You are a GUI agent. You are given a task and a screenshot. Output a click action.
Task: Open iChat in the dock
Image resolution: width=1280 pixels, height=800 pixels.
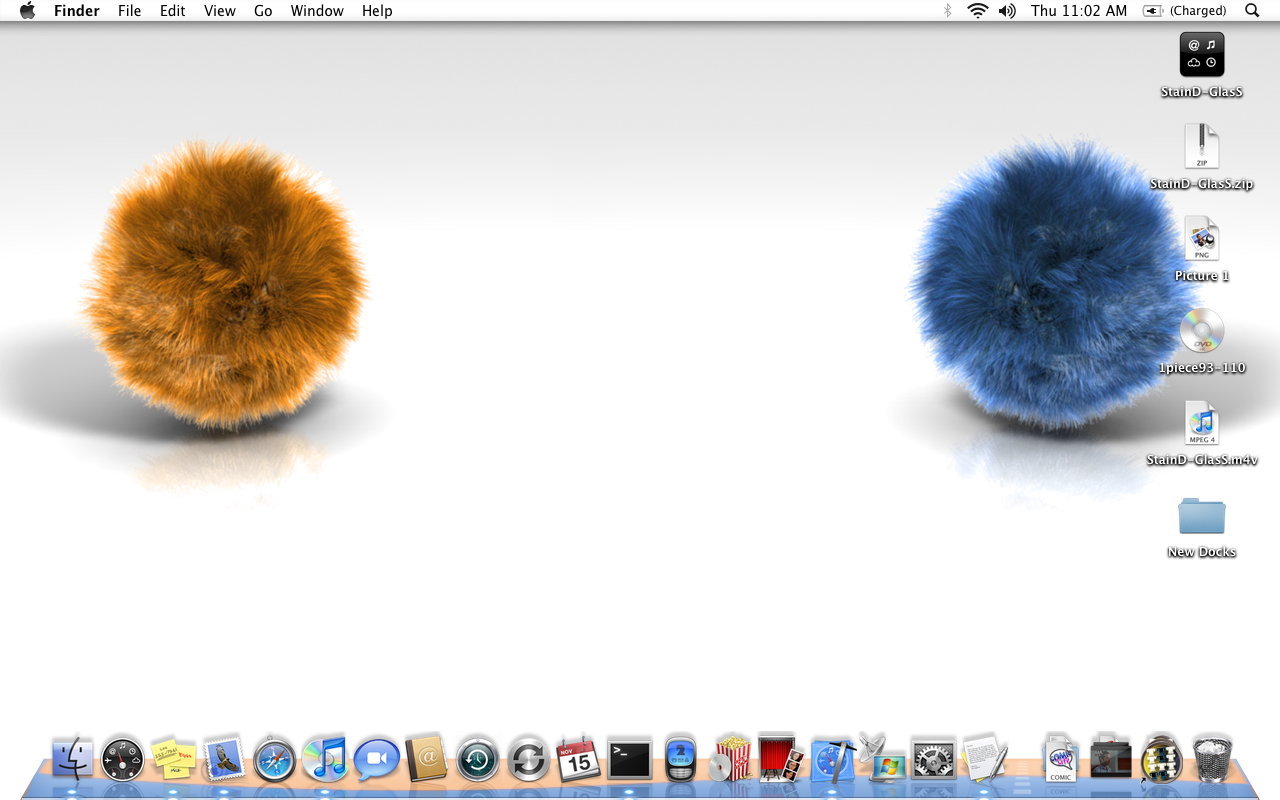point(376,761)
